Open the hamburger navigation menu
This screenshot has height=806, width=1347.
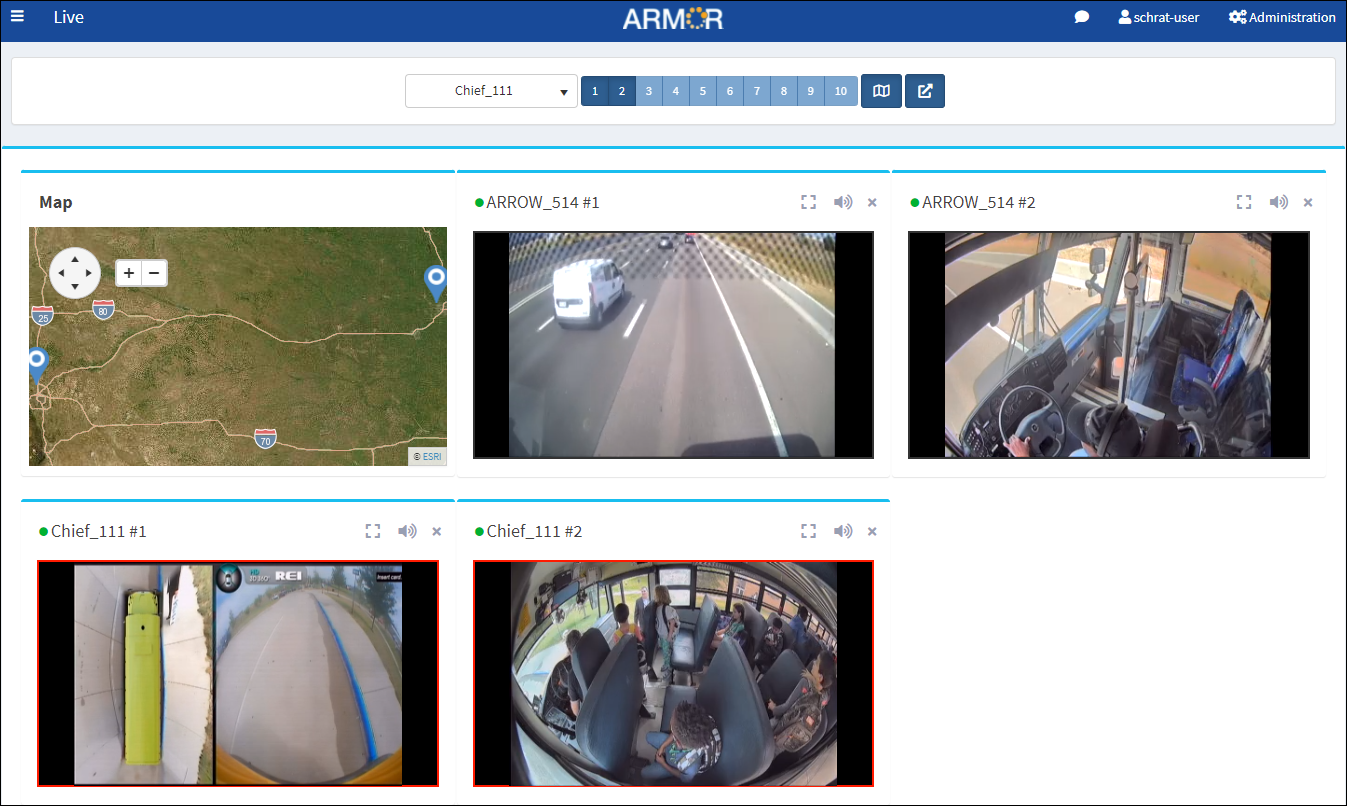pos(17,16)
